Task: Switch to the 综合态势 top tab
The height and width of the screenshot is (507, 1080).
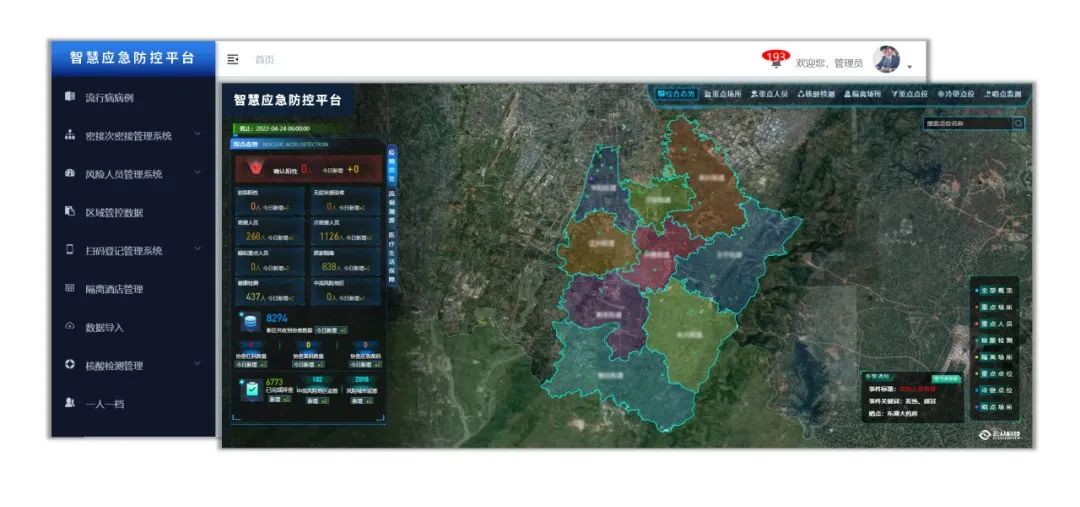Action: click(x=676, y=94)
